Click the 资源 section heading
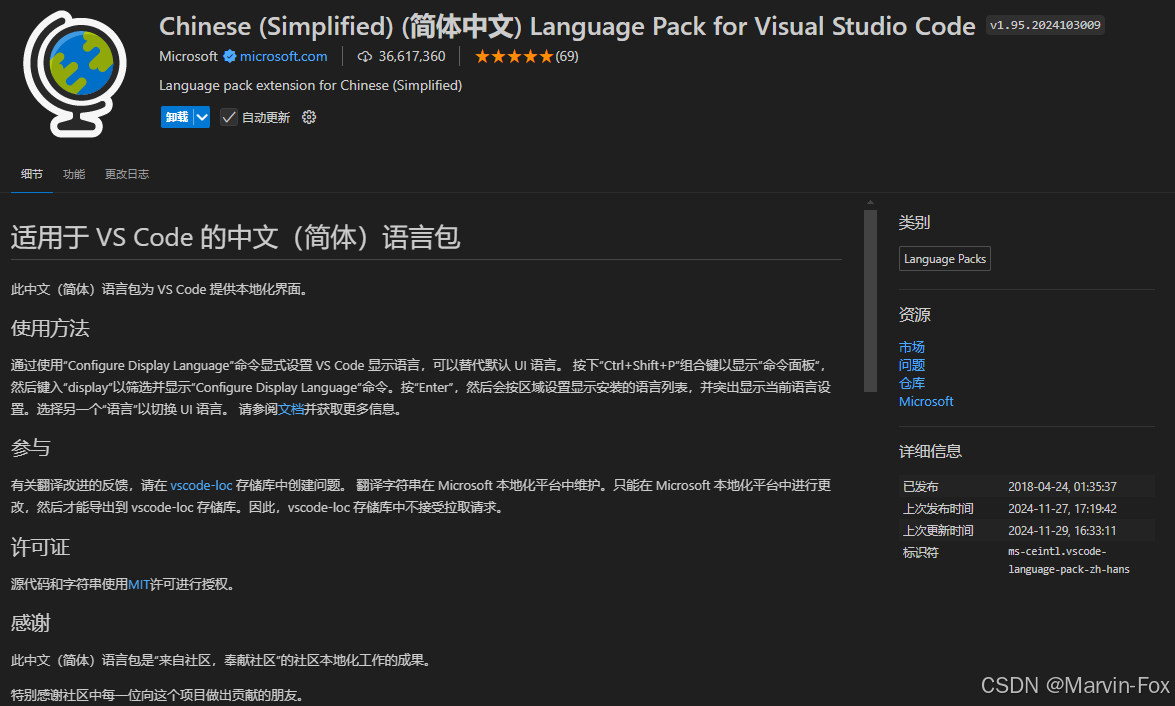Screen dimensions: 1175x706 click(x=914, y=315)
